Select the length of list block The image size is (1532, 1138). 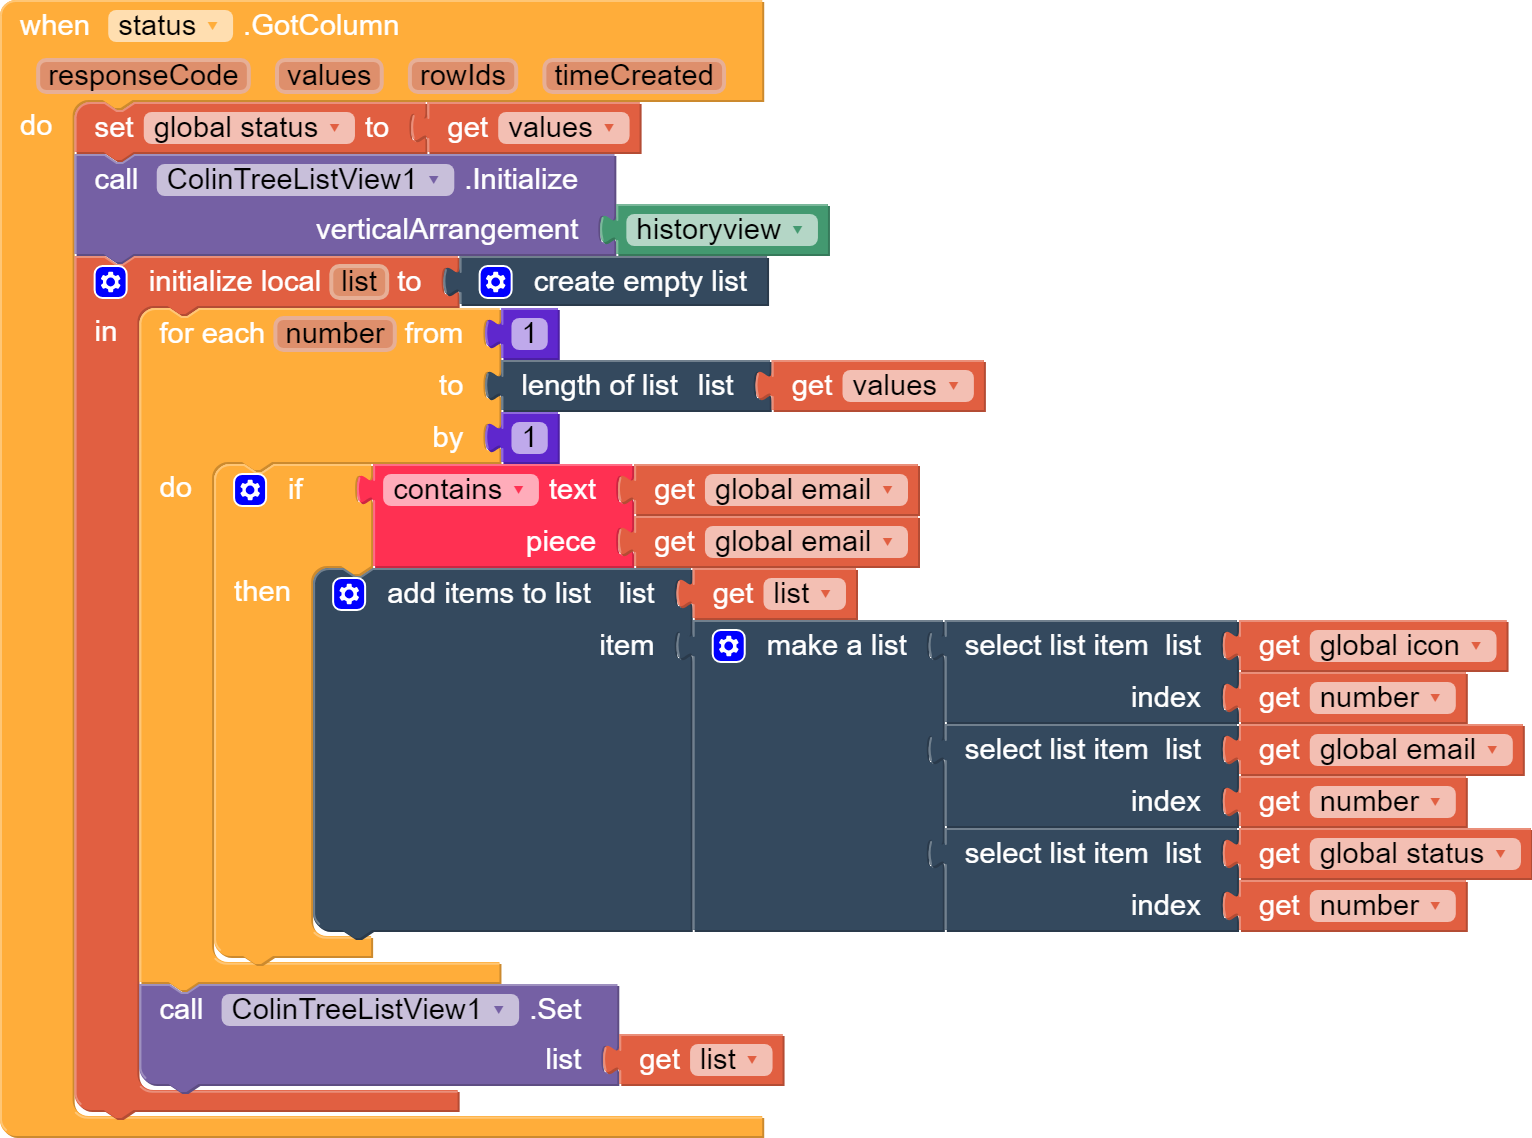pos(598,386)
